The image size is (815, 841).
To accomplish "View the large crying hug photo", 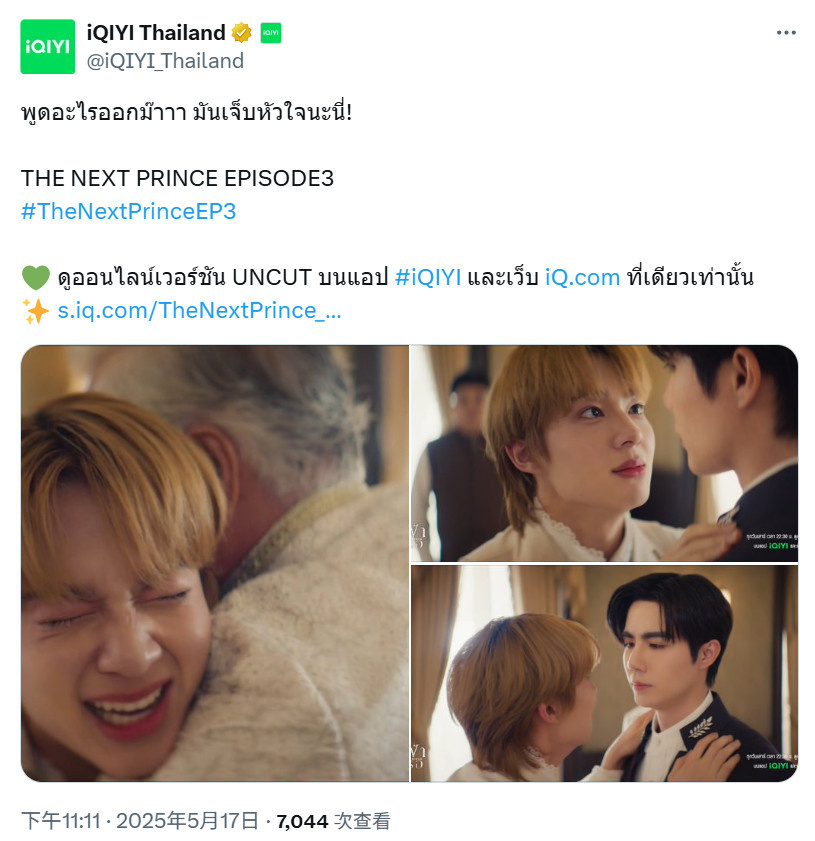I will 214,563.
